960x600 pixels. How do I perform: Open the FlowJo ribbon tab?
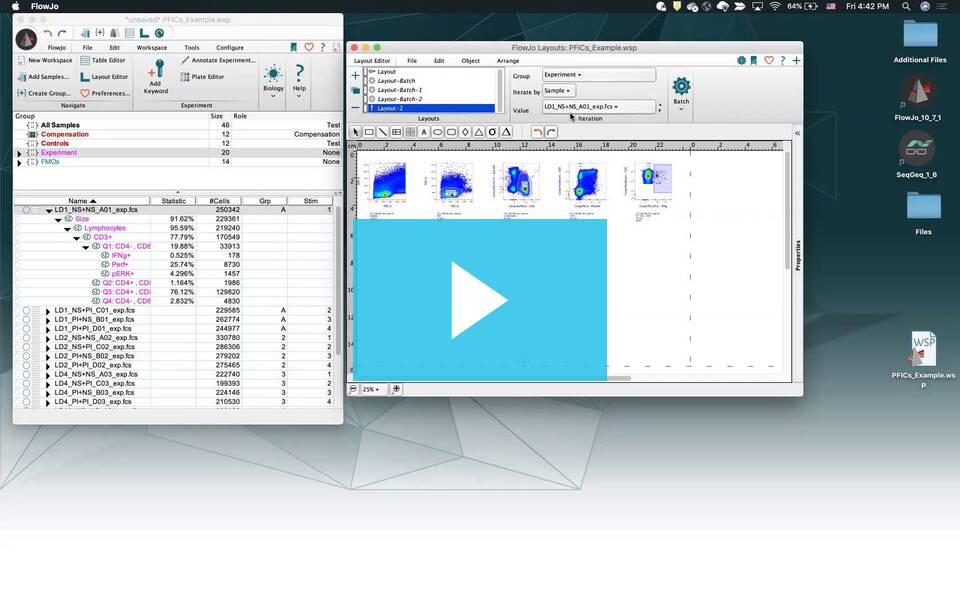click(x=56, y=48)
